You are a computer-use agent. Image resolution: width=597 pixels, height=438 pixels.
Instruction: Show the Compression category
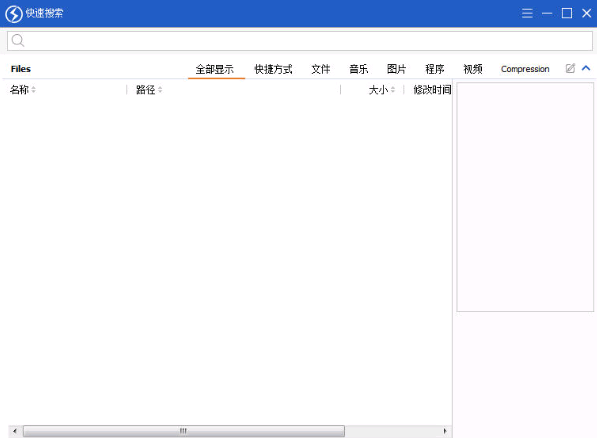tap(525, 69)
